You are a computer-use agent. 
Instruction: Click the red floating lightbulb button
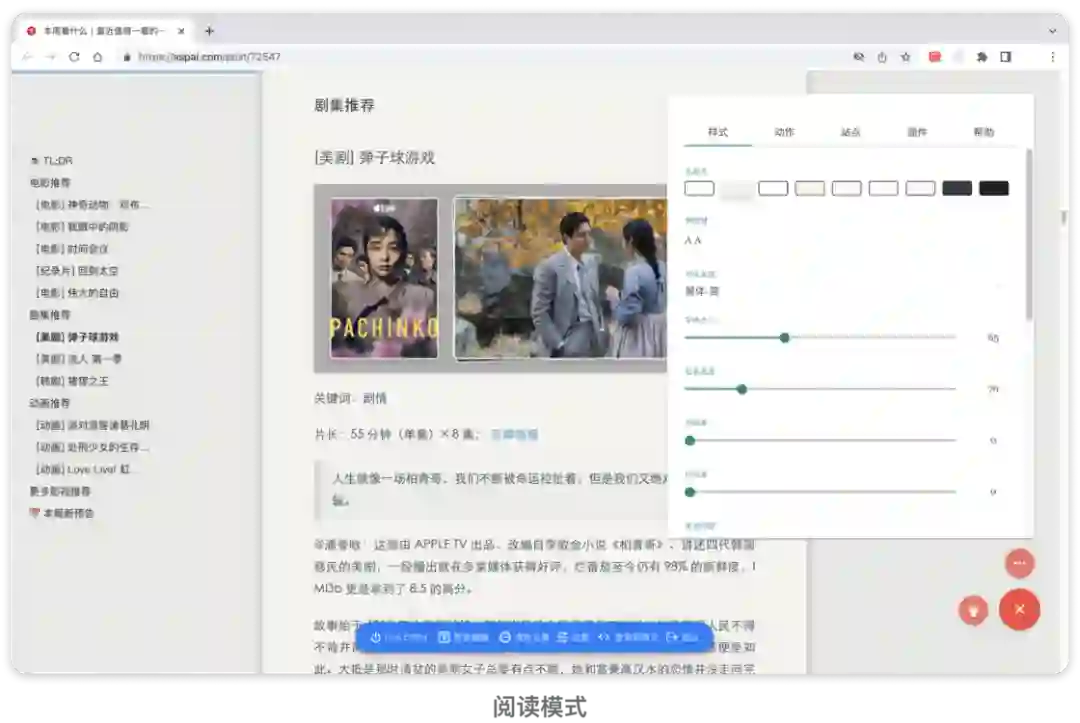click(x=973, y=609)
